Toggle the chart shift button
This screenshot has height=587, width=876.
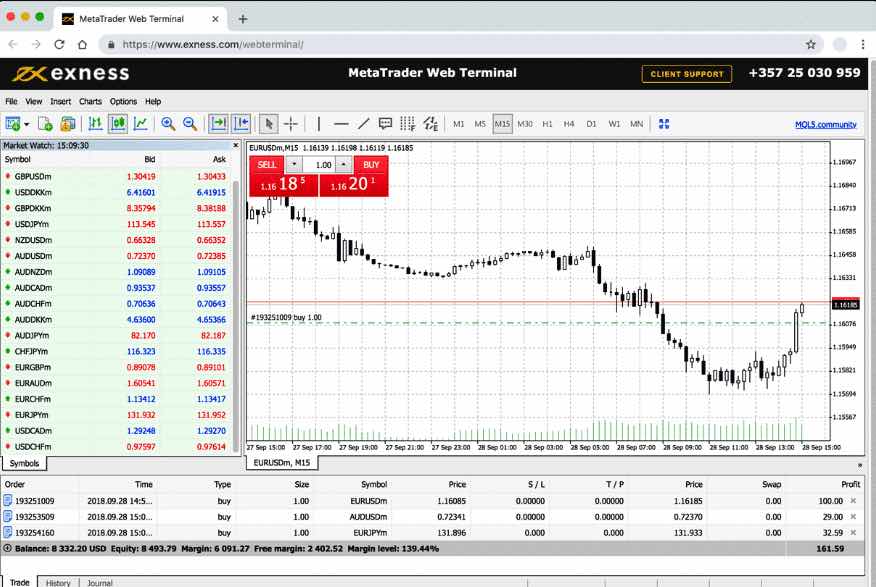tap(241, 124)
